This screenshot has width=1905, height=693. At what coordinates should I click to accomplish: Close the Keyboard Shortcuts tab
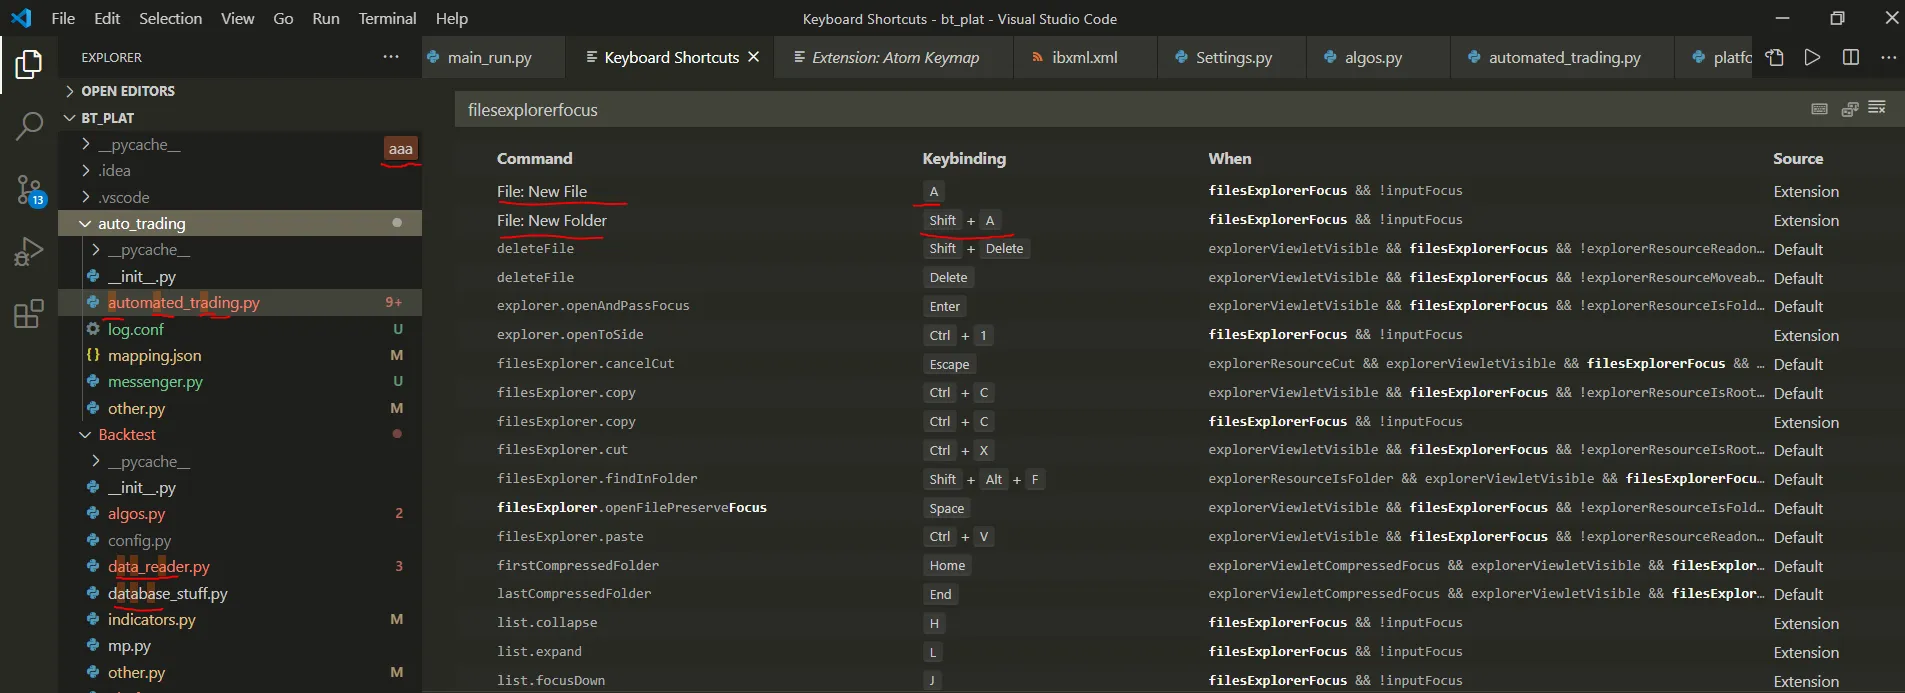click(754, 57)
